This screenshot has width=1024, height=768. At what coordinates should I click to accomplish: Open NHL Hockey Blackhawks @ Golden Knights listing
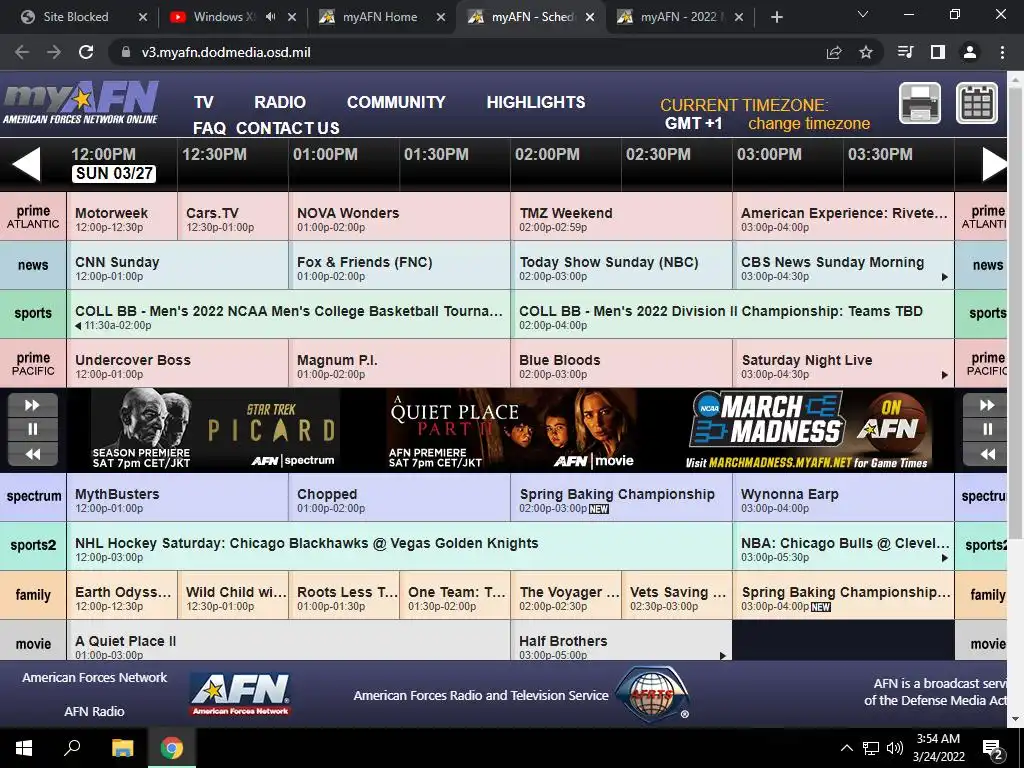click(x=399, y=546)
